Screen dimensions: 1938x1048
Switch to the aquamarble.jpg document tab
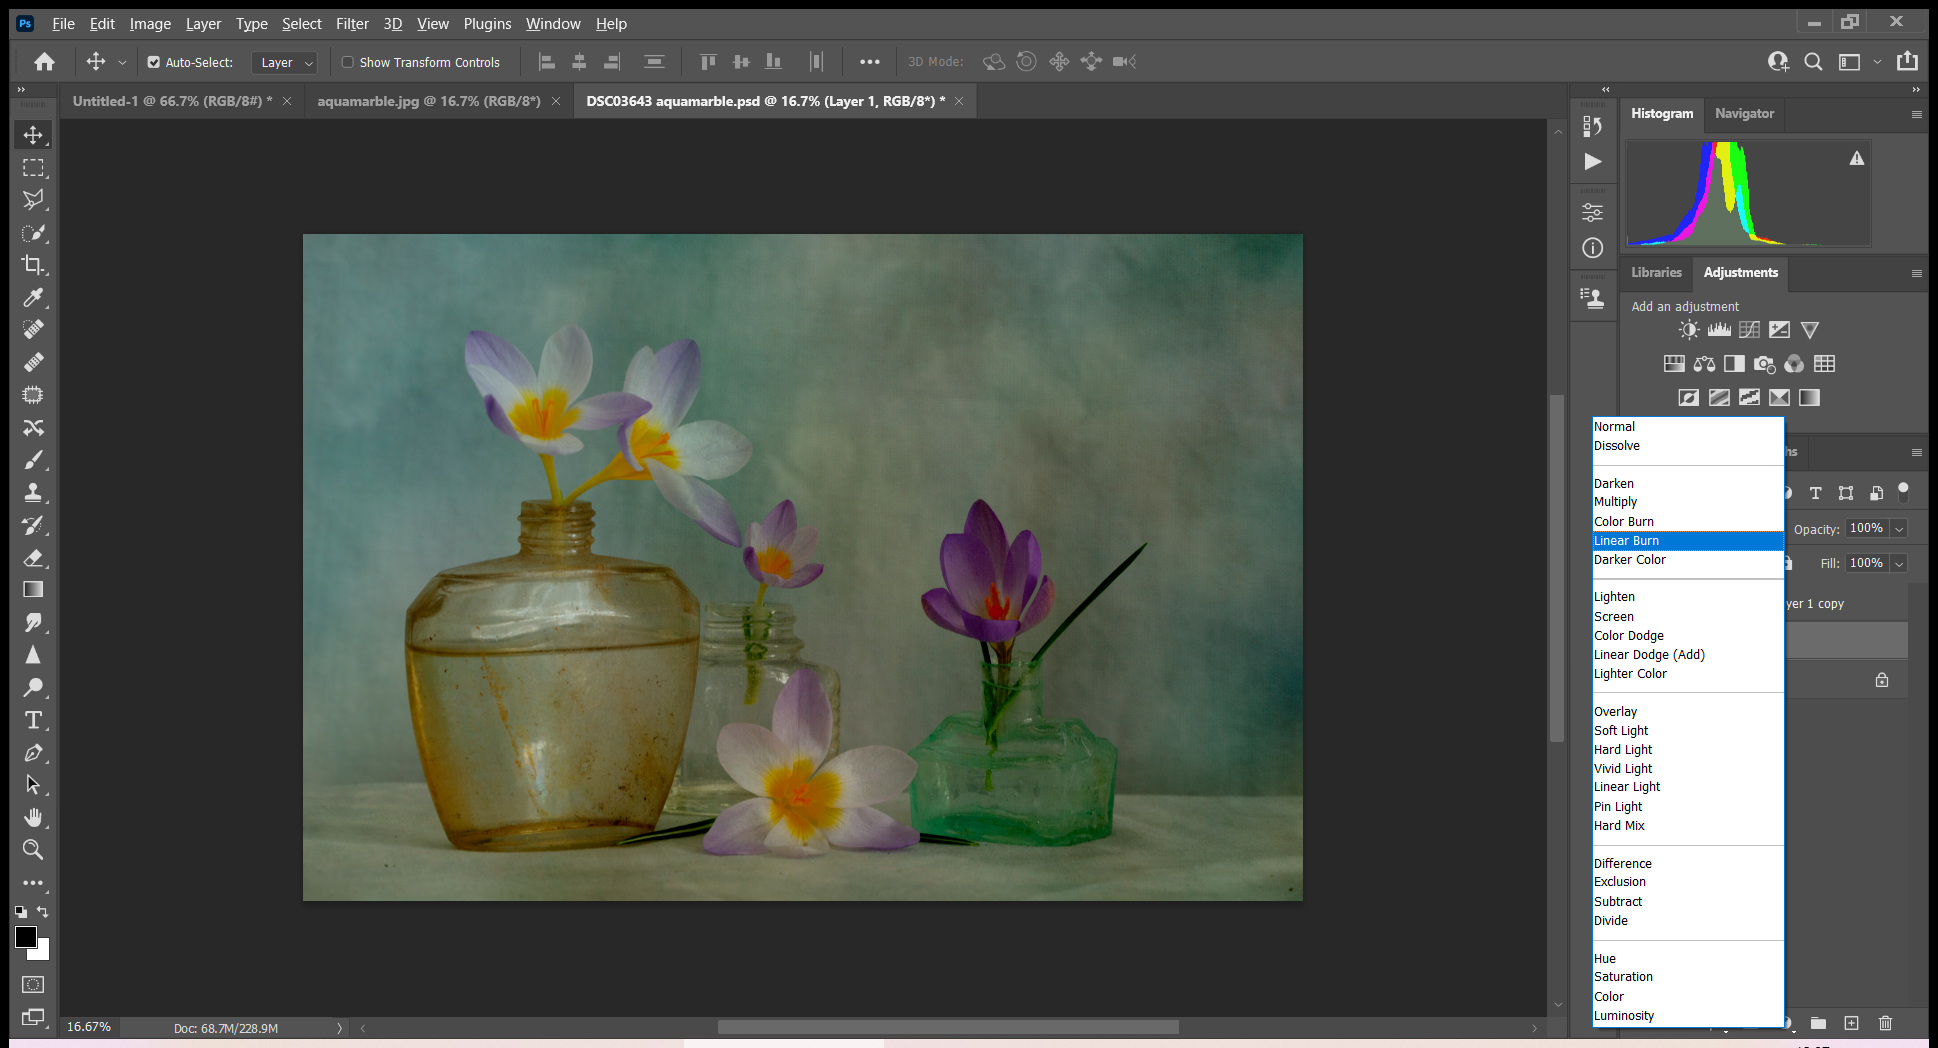[430, 100]
